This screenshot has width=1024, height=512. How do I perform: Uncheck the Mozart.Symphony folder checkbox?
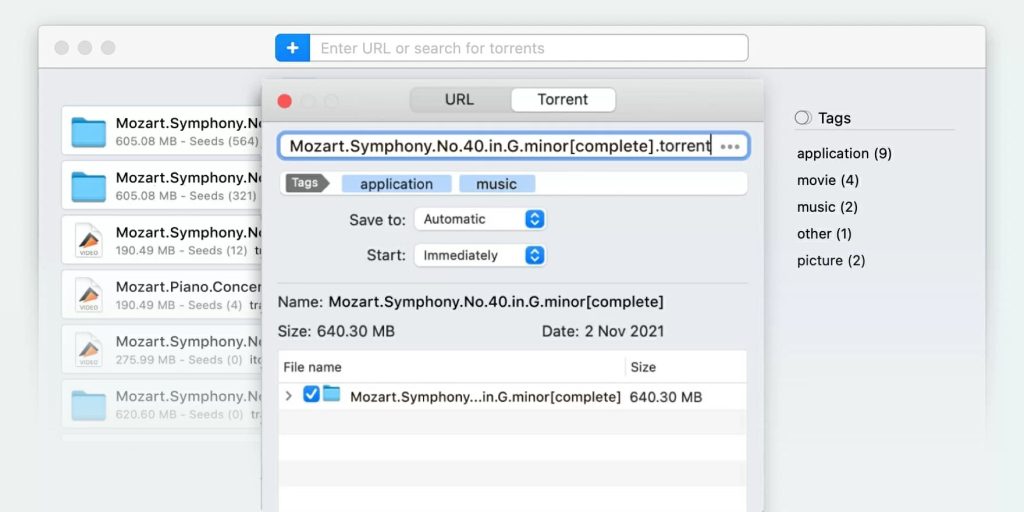[312, 394]
